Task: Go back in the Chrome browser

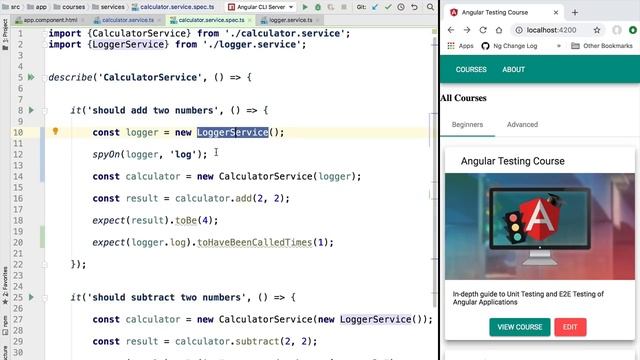Action: 451,30
